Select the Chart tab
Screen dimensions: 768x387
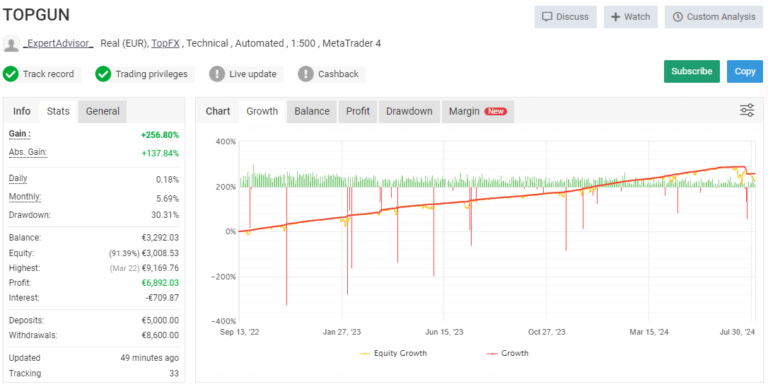coord(218,111)
